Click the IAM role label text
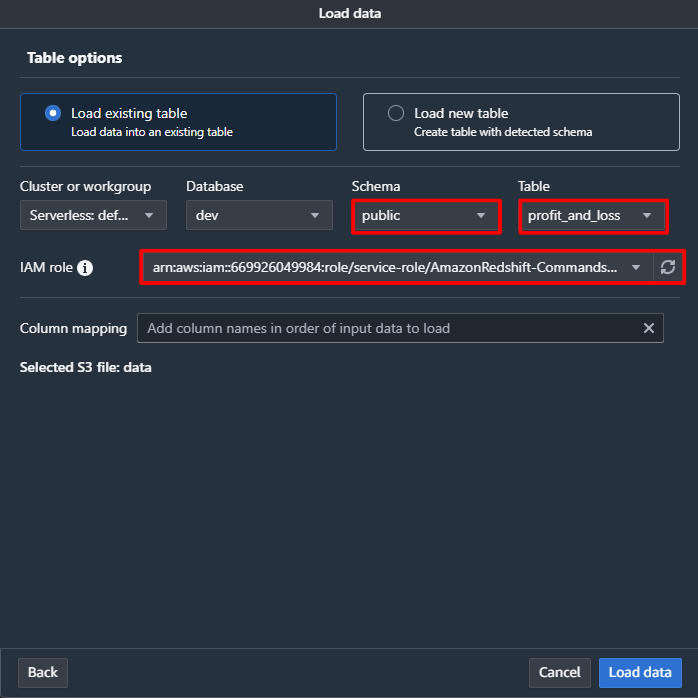The height and width of the screenshot is (698, 698). point(46,268)
